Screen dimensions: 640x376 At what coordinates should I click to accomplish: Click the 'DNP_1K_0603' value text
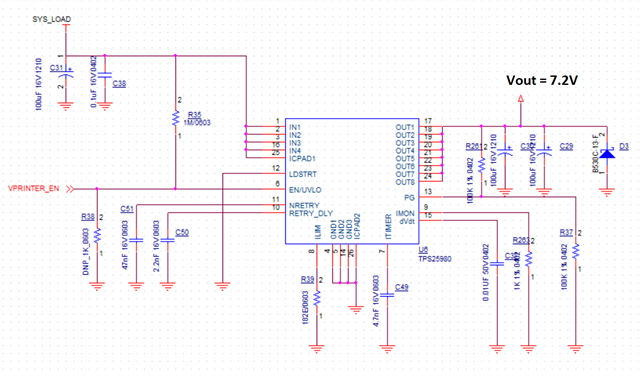(86, 251)
